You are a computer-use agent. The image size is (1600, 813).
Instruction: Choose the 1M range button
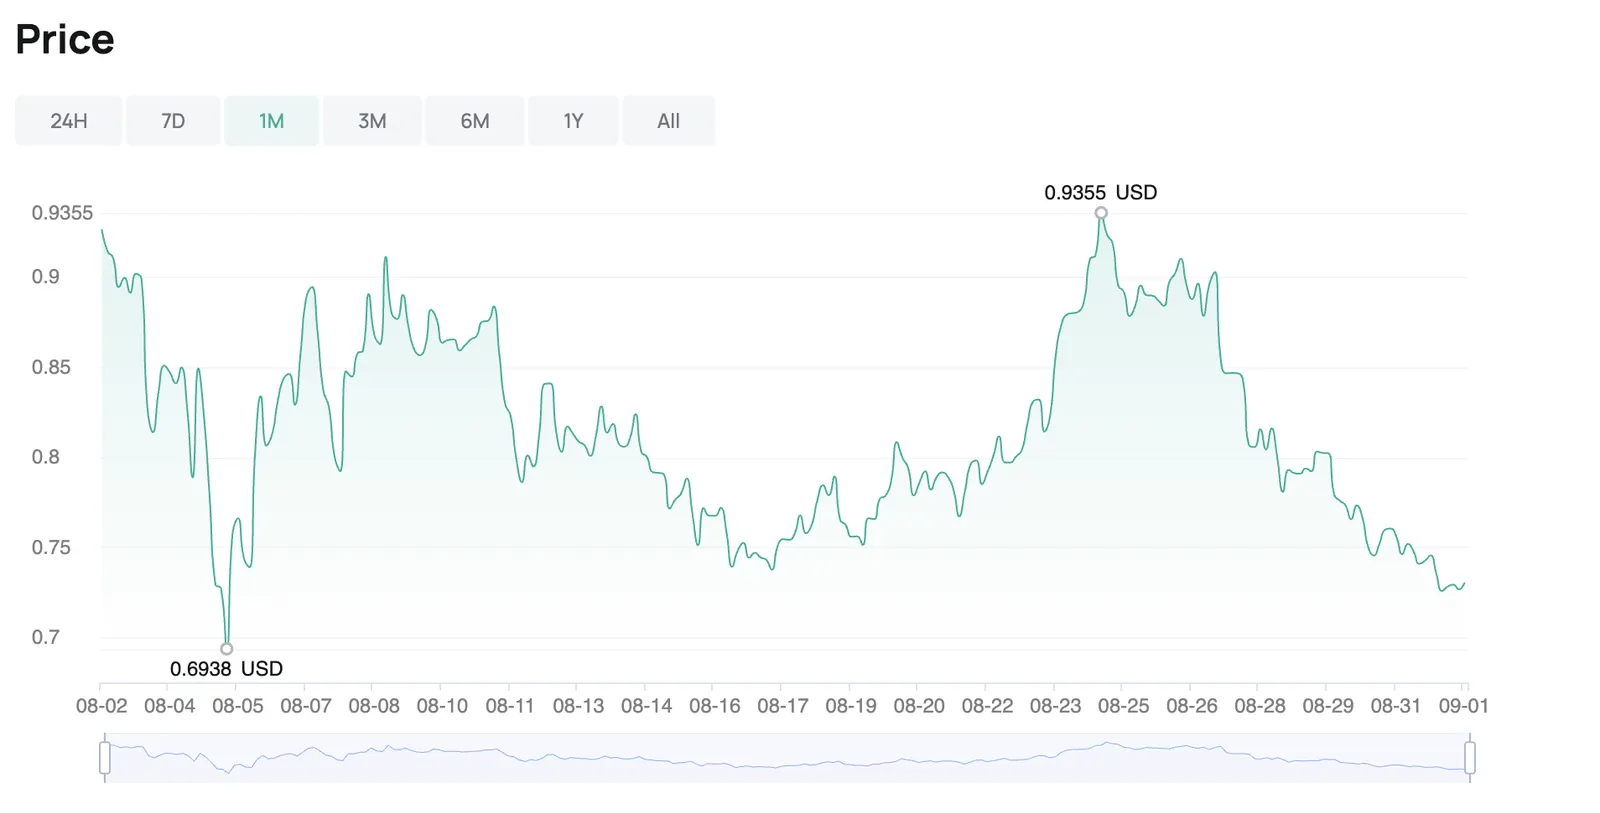point(272,121)
